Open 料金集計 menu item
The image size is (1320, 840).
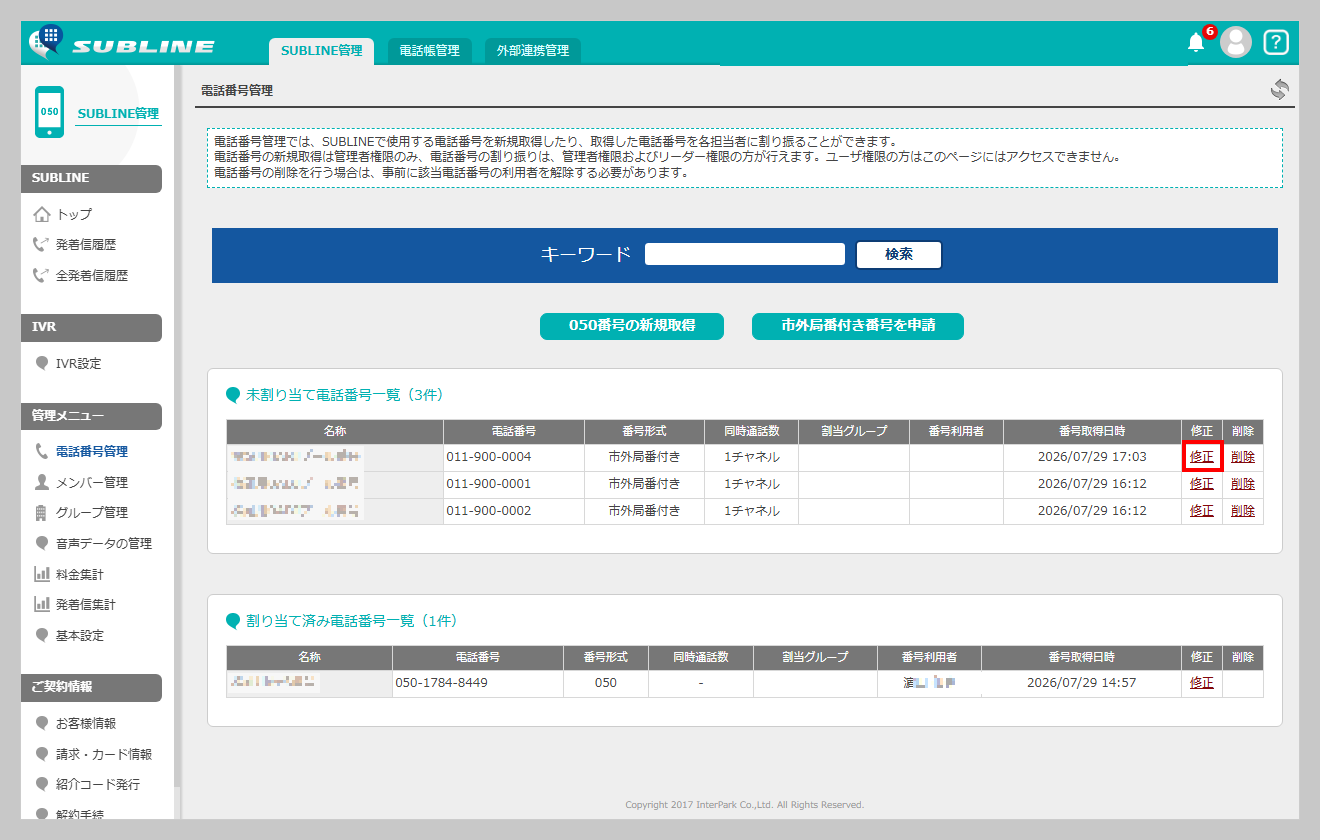tap(80, 574)
